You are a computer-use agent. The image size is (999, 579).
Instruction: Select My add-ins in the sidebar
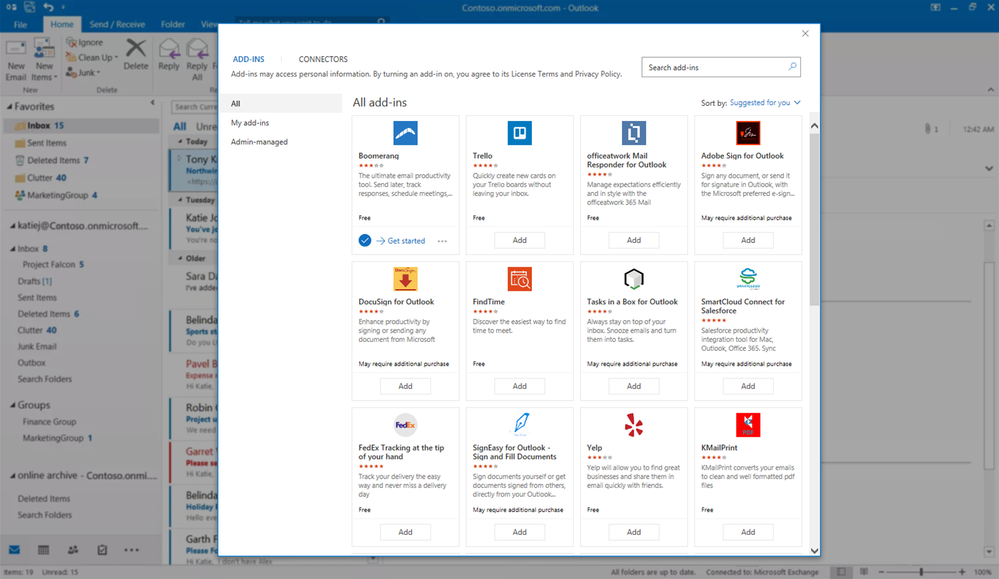coord(250,122)
